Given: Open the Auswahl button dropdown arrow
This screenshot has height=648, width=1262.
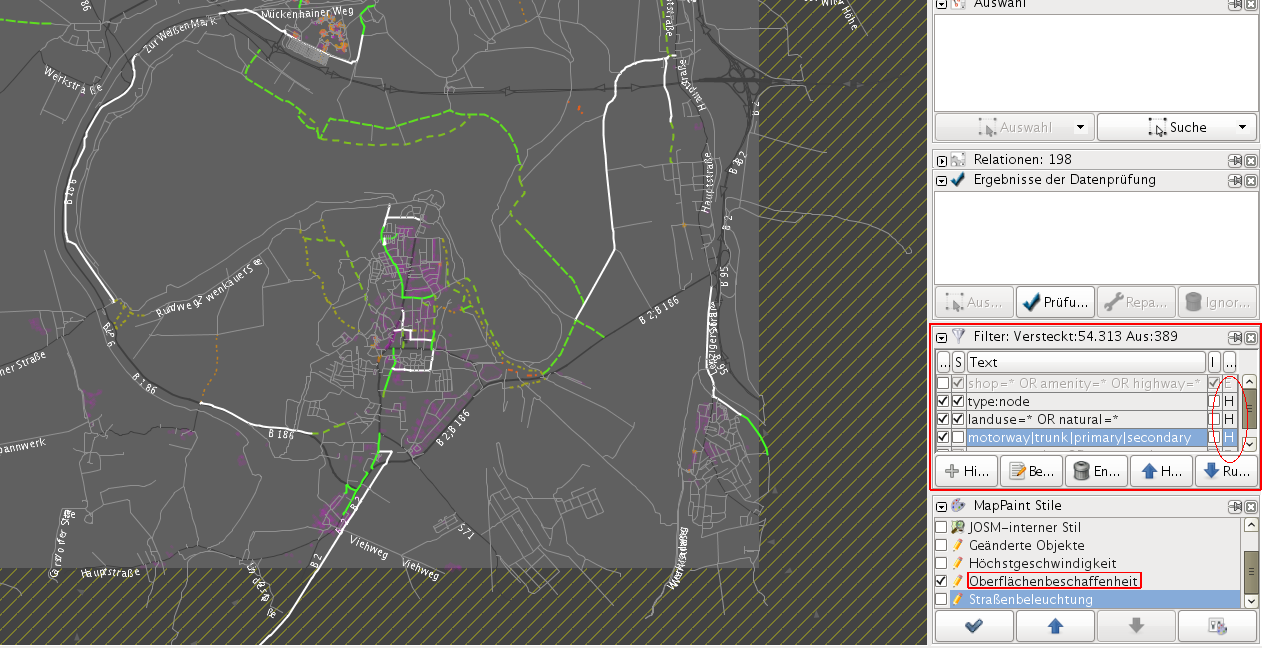Looking at the screenshot, I should tap(1080, 128).
